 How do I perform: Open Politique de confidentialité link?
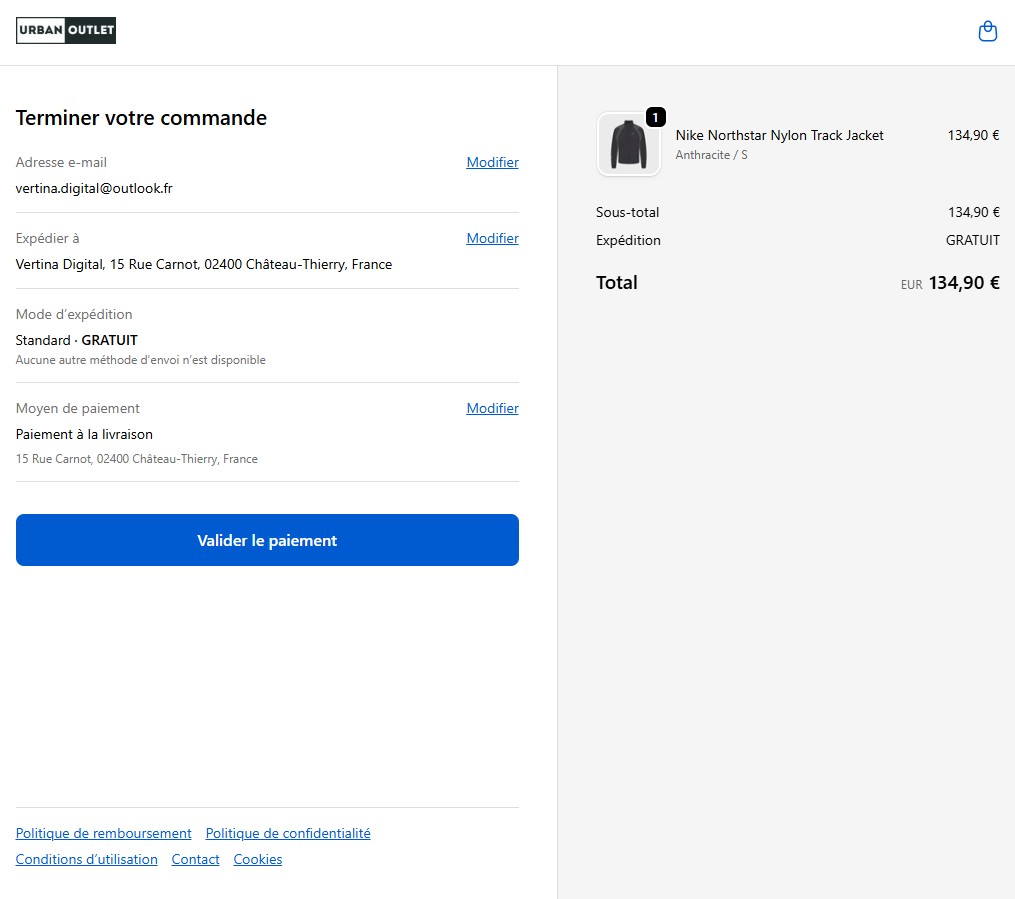288,833
